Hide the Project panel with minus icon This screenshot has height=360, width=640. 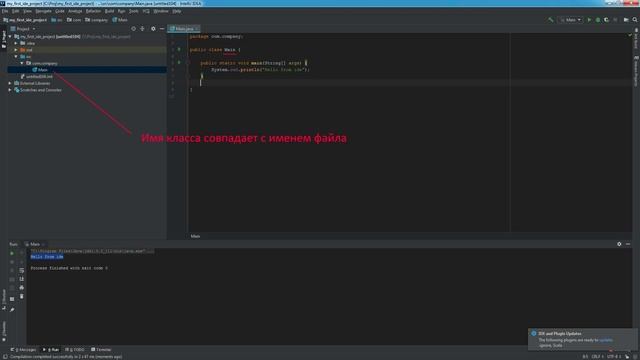click(x=162, y=29)
